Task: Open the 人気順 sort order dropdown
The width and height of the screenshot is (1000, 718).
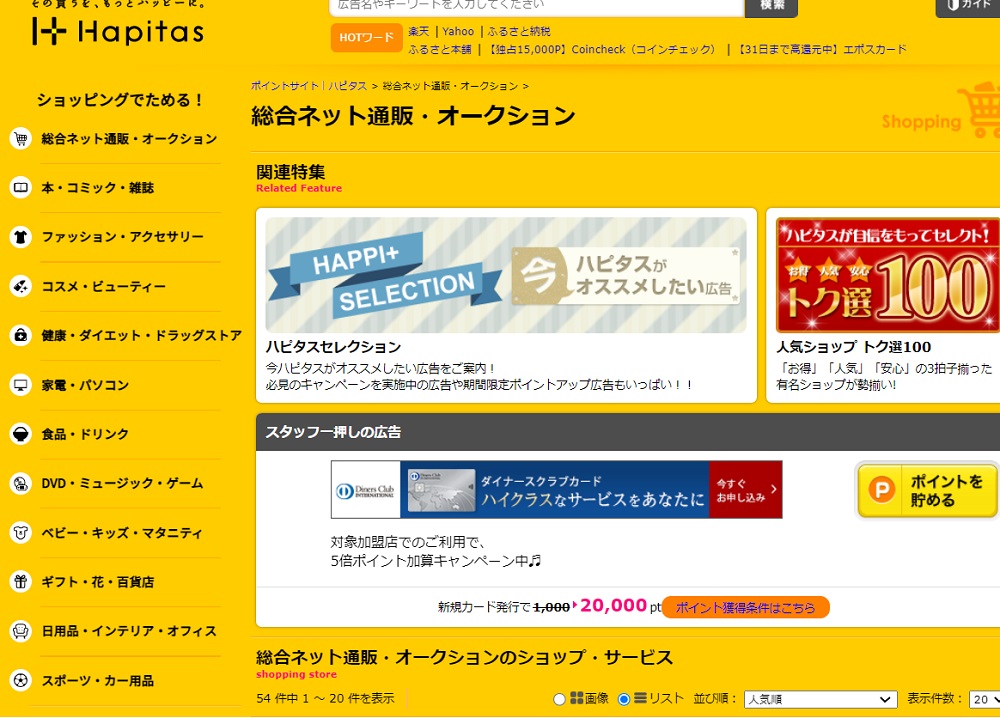Action: coord(820,699)
